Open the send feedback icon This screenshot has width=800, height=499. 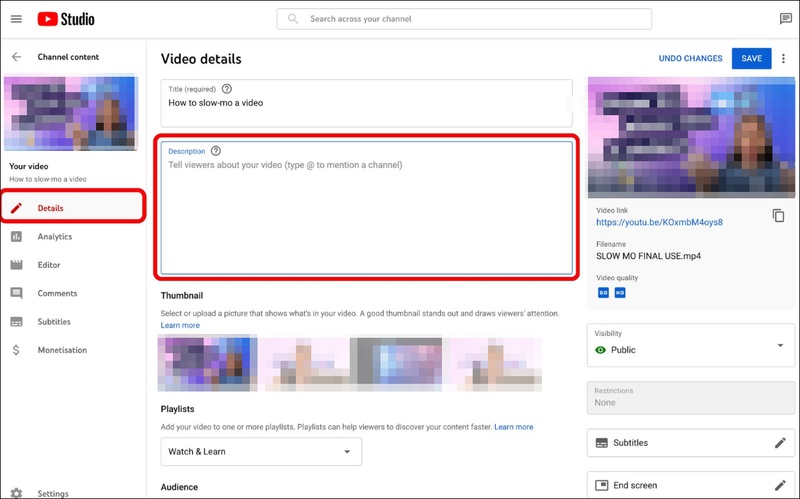click(x=785, y=19)
